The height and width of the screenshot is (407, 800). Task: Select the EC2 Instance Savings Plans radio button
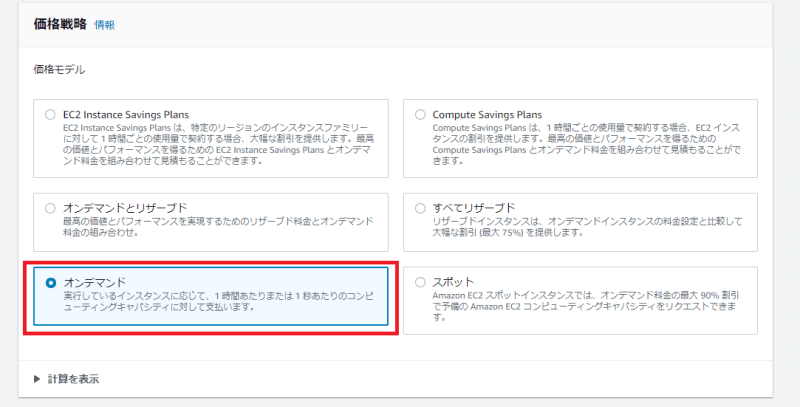tap(50, 114)
